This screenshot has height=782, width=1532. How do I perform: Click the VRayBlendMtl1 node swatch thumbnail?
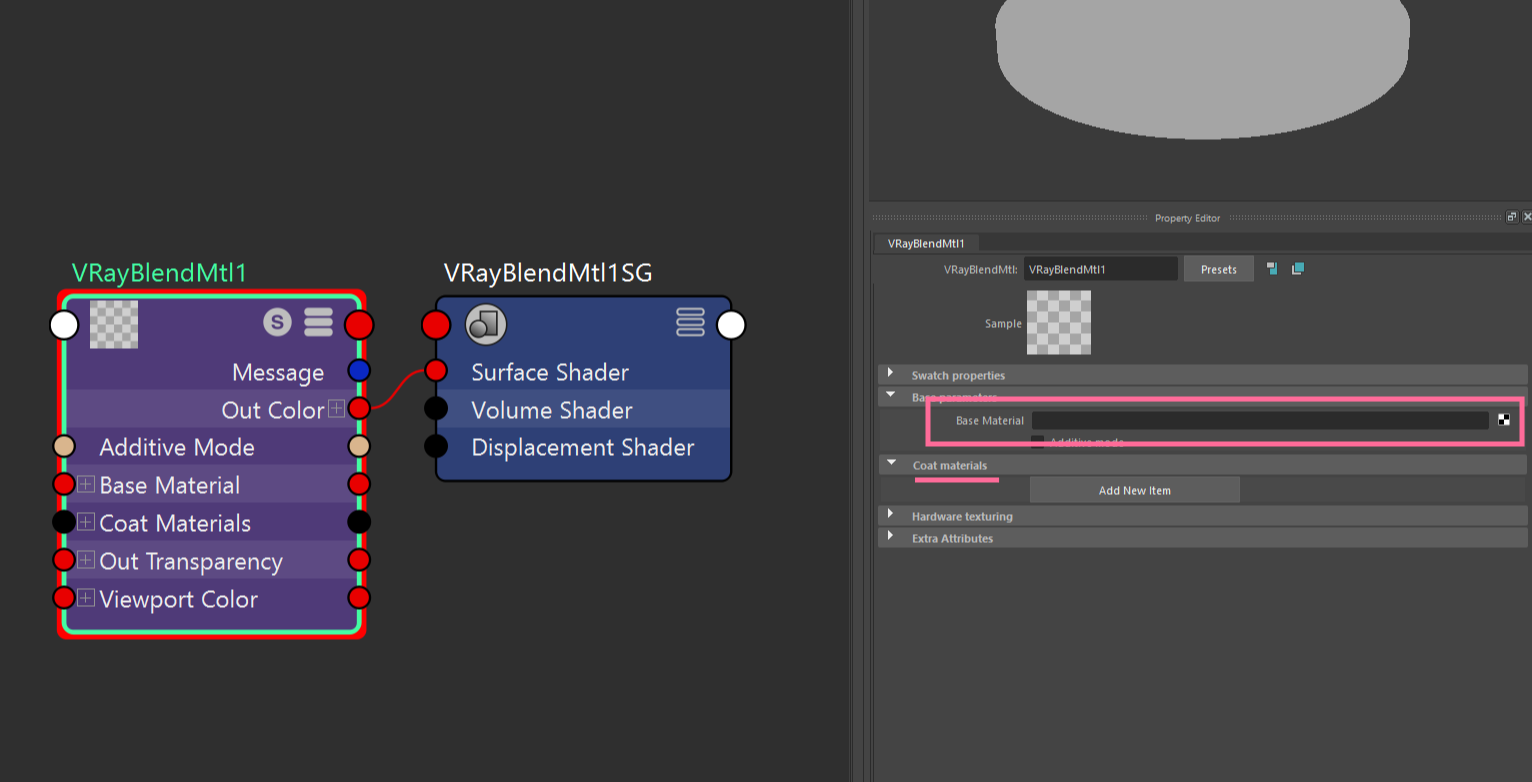click(114, 324)
